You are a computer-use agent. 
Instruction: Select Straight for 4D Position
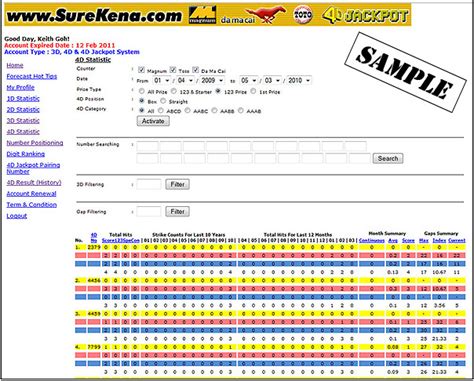point(163,101)
